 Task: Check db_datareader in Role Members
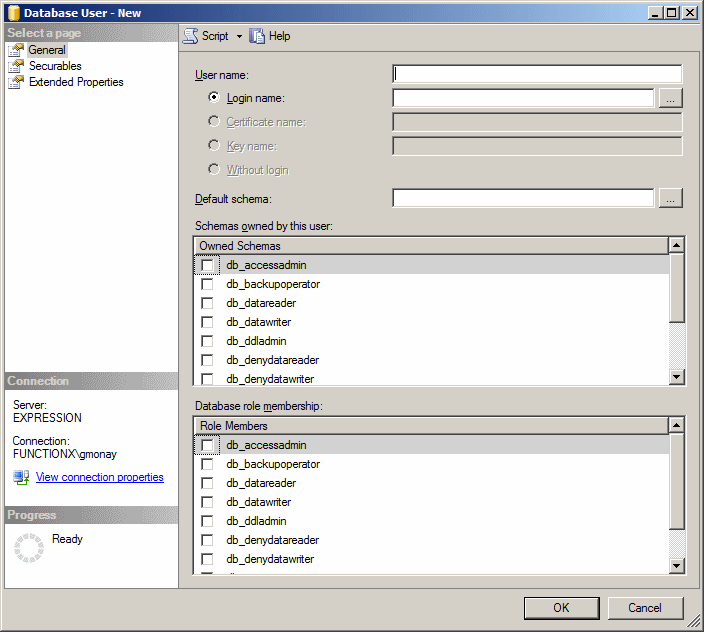pyautogui.click(x=207, y=483)
